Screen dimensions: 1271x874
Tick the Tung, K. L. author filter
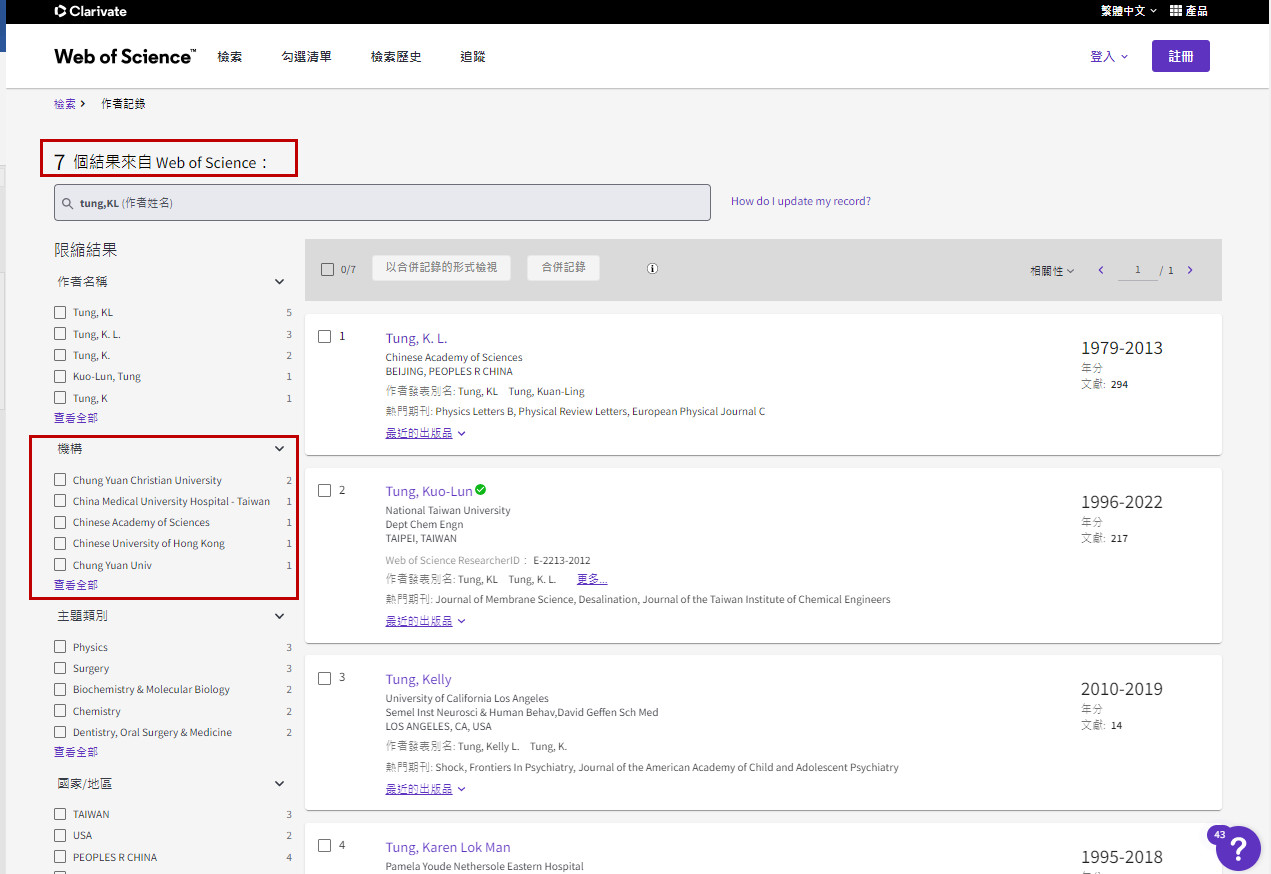[x=60, y=334]
